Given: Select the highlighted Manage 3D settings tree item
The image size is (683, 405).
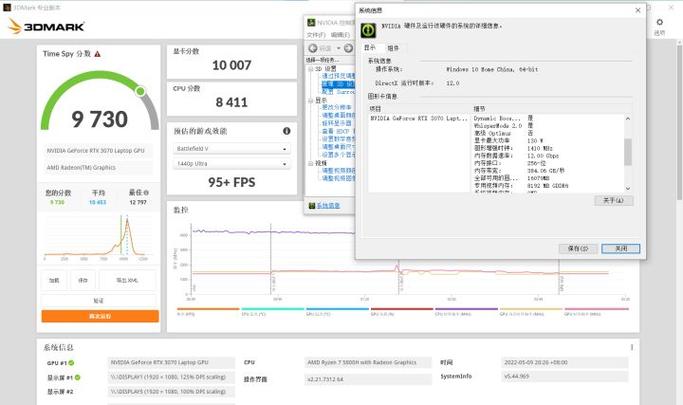Looking at the screenshot, I should point(338,84).
